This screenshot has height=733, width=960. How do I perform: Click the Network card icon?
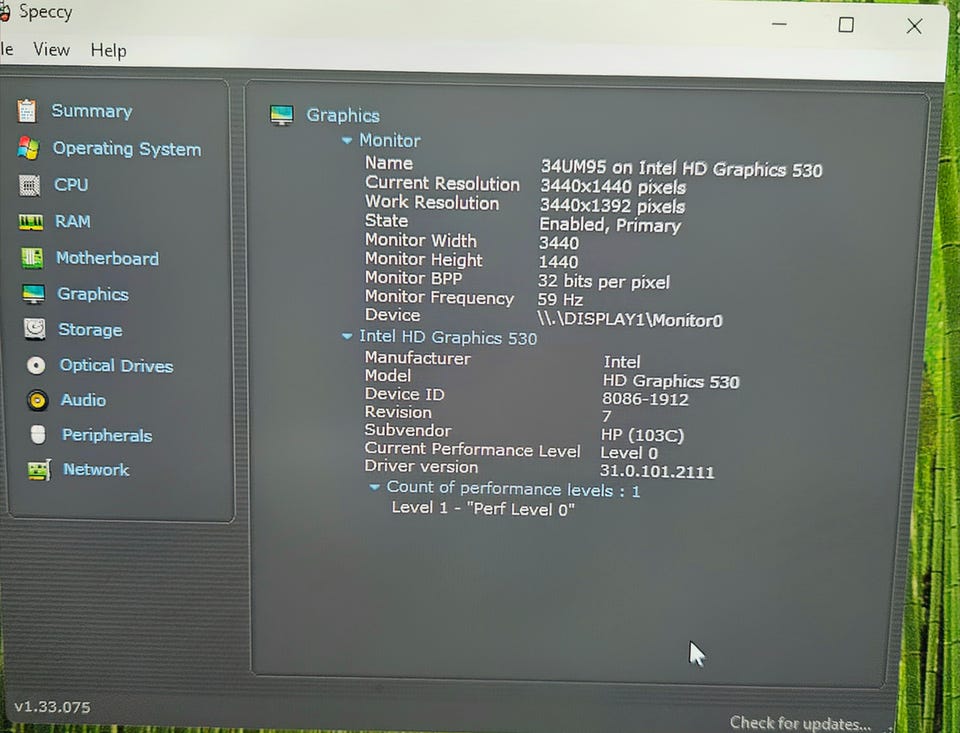tap(39, 470)
